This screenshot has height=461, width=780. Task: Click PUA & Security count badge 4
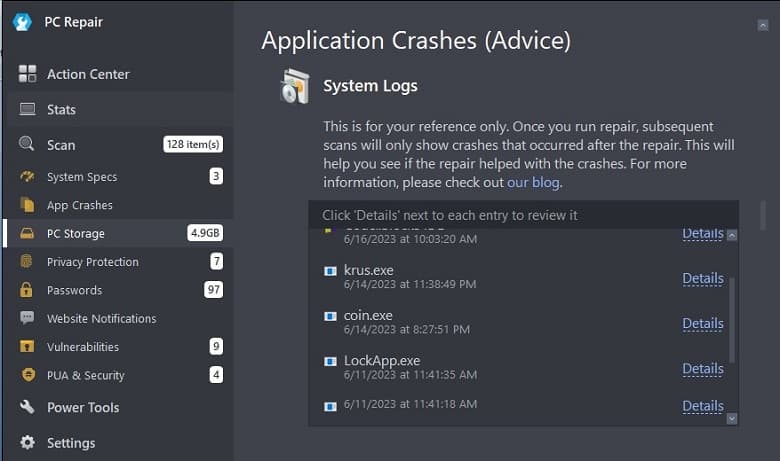tap(216, 374)
